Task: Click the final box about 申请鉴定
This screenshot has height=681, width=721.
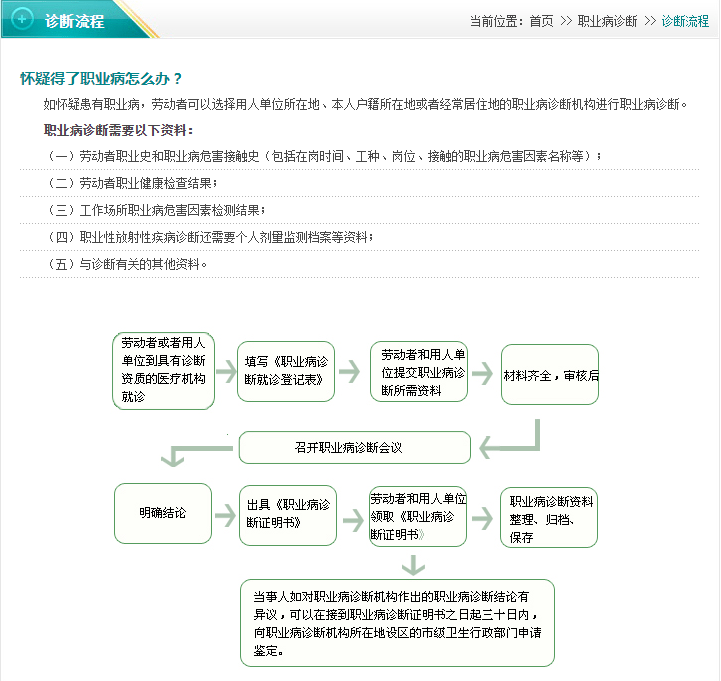Action: coord(397,623)
